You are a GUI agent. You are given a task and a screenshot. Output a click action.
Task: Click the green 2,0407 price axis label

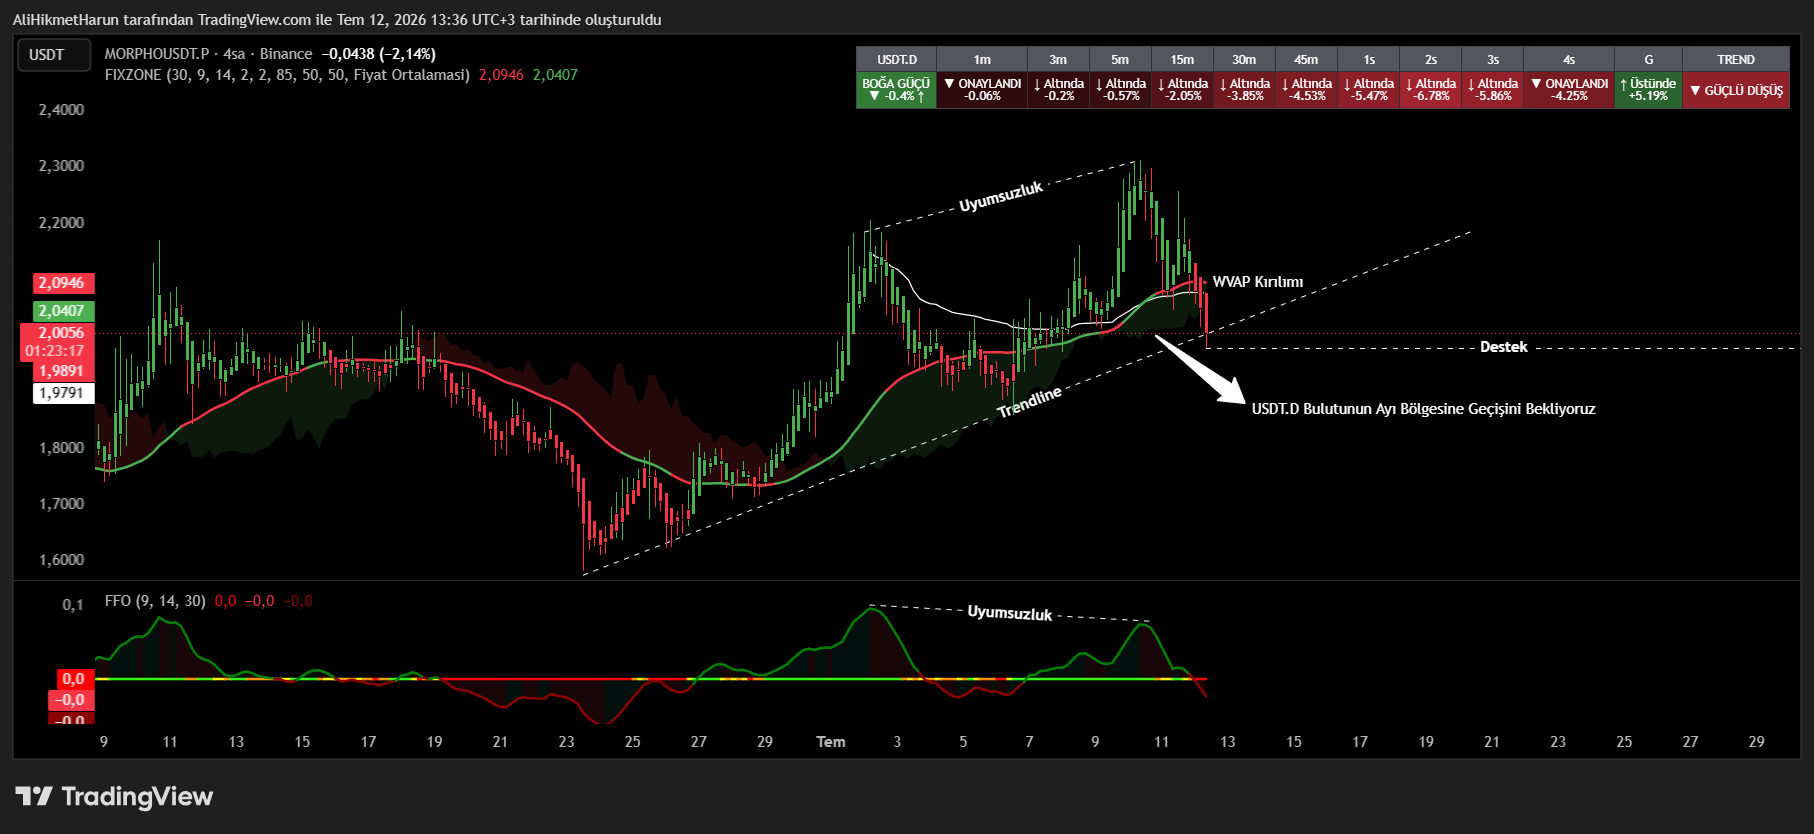pos(62,311)
